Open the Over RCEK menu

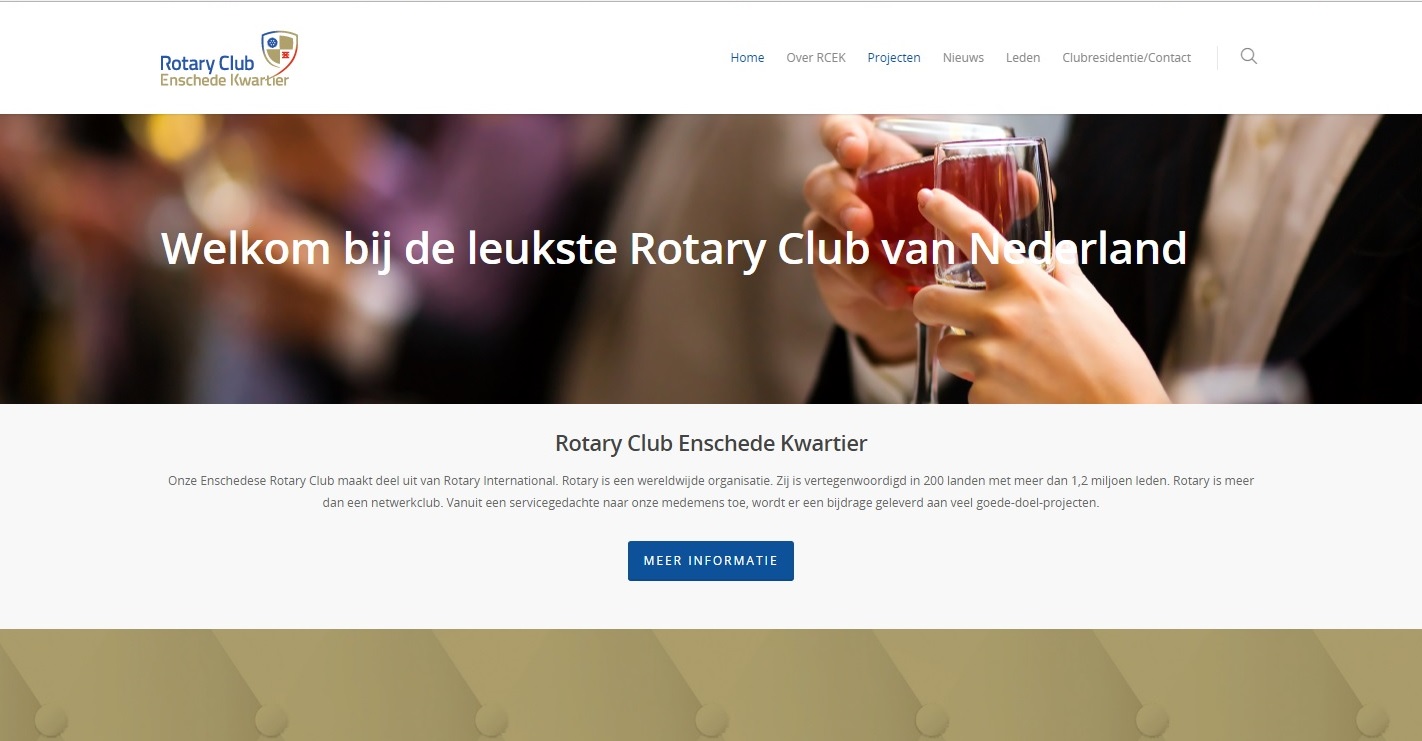point(816,58)
